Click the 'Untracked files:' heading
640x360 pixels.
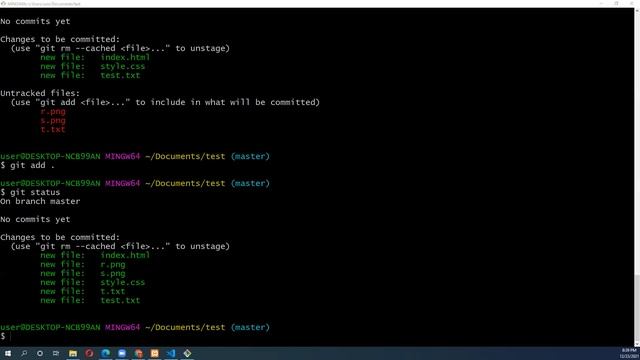point(40,93)
